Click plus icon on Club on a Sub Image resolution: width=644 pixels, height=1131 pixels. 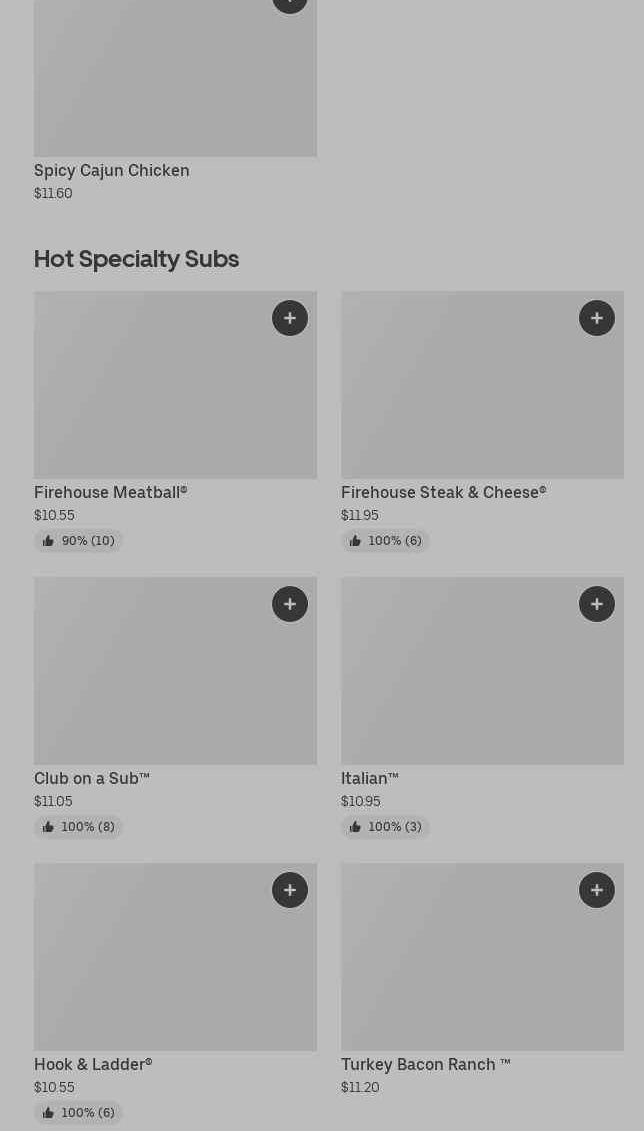290,604
